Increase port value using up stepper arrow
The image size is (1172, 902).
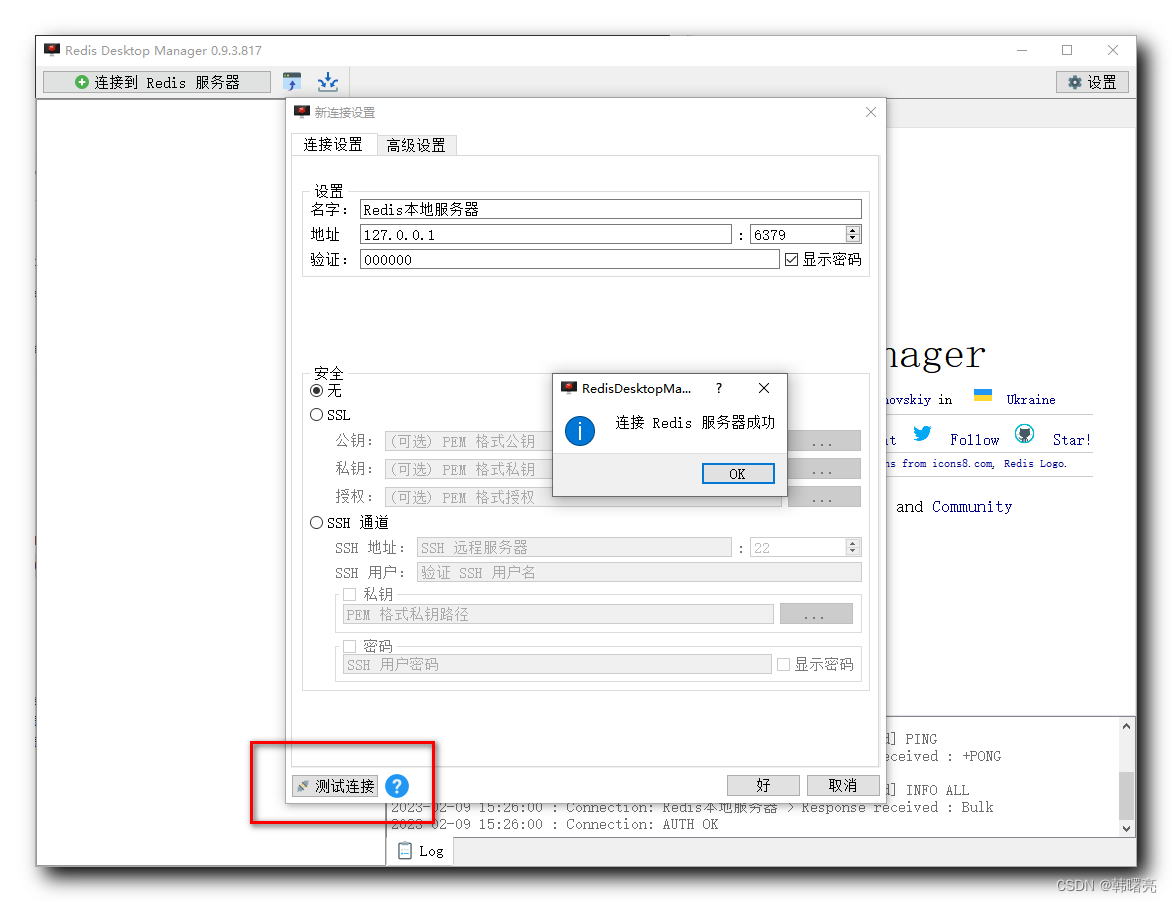[x=853, y=230]
